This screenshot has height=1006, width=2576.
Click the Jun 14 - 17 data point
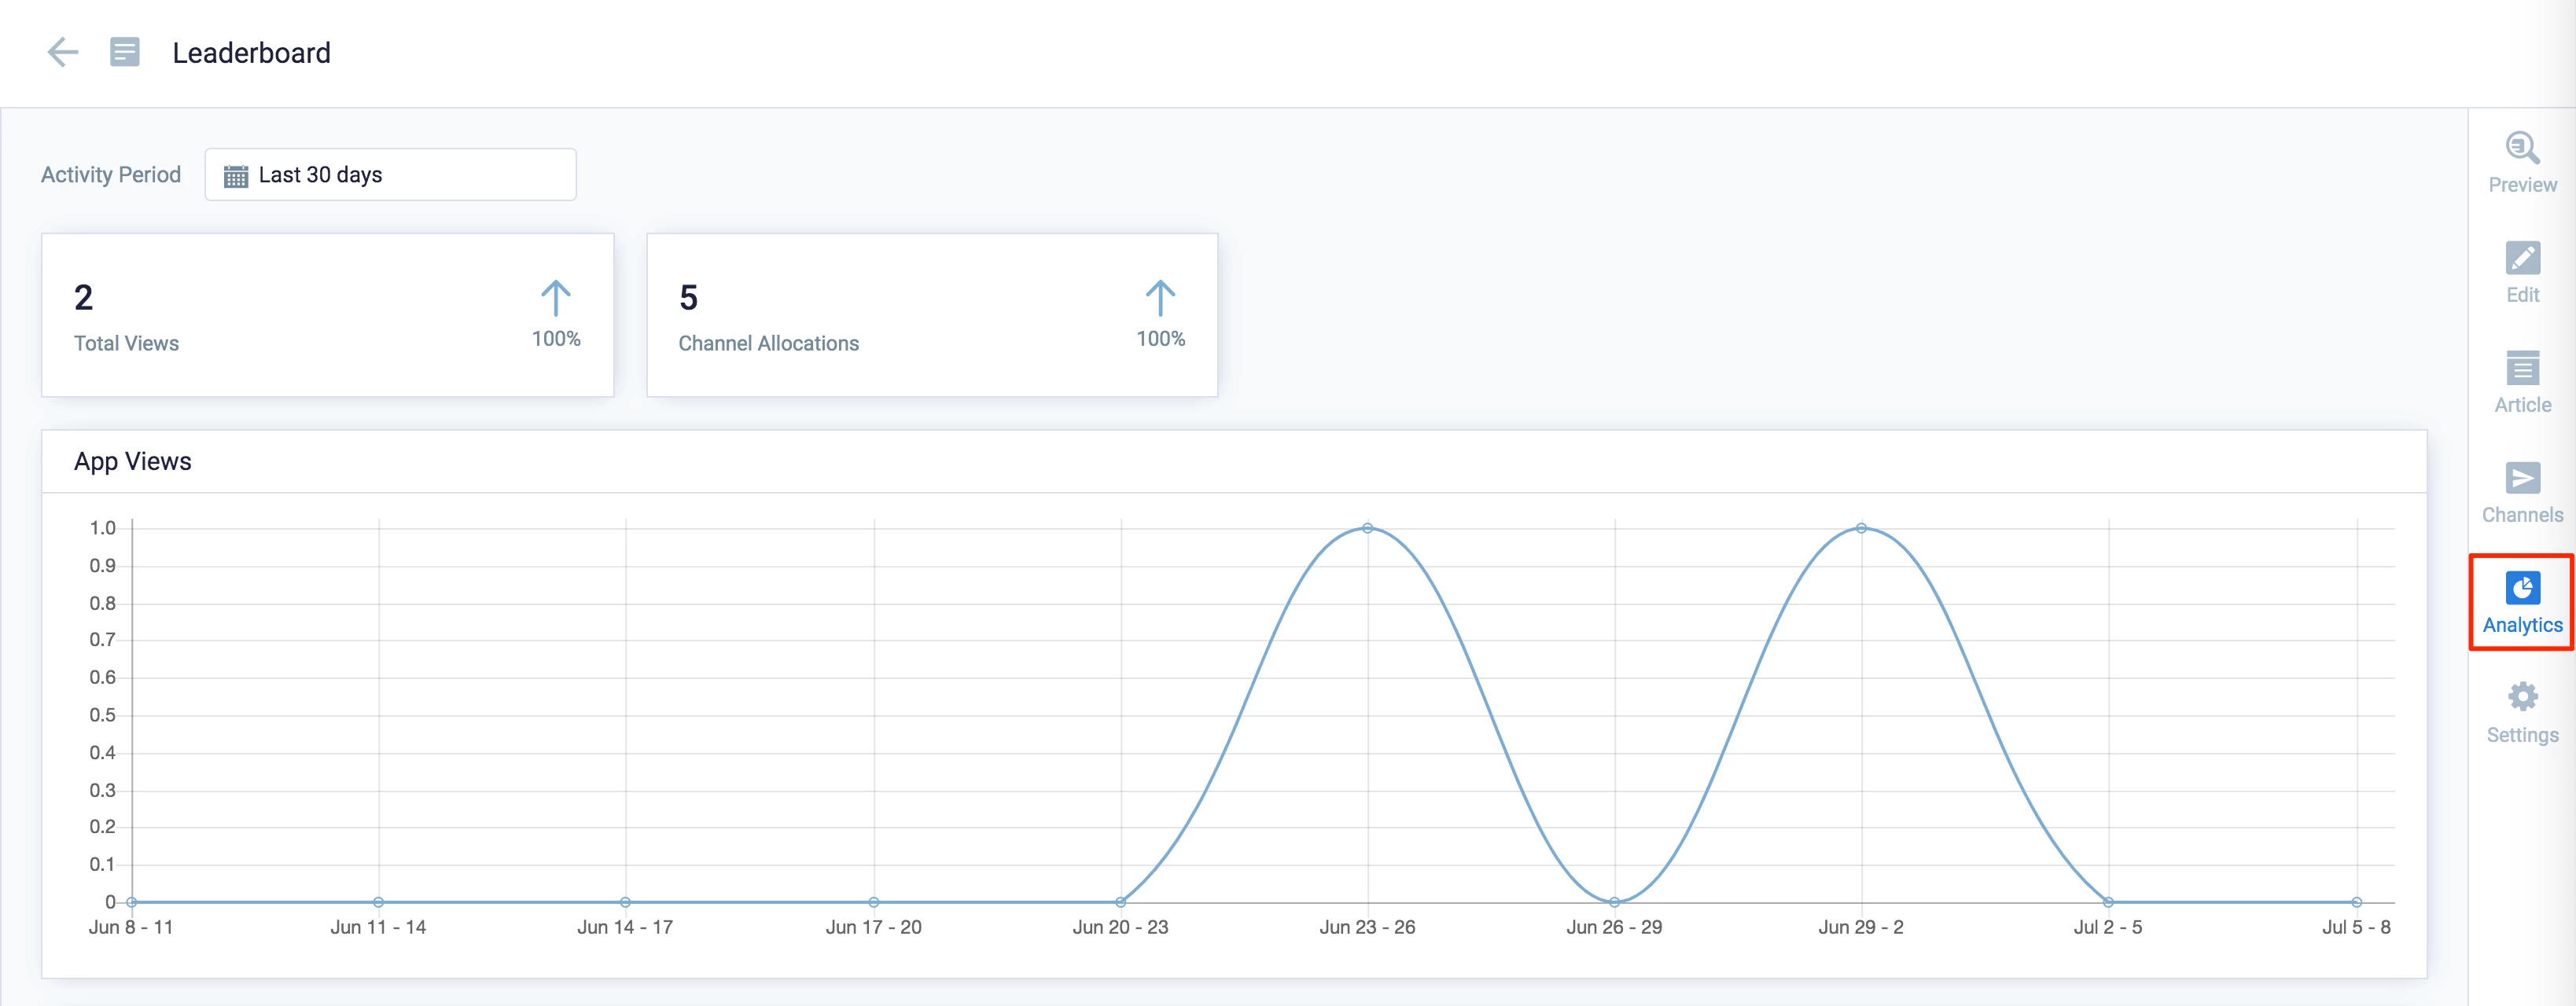625,902
